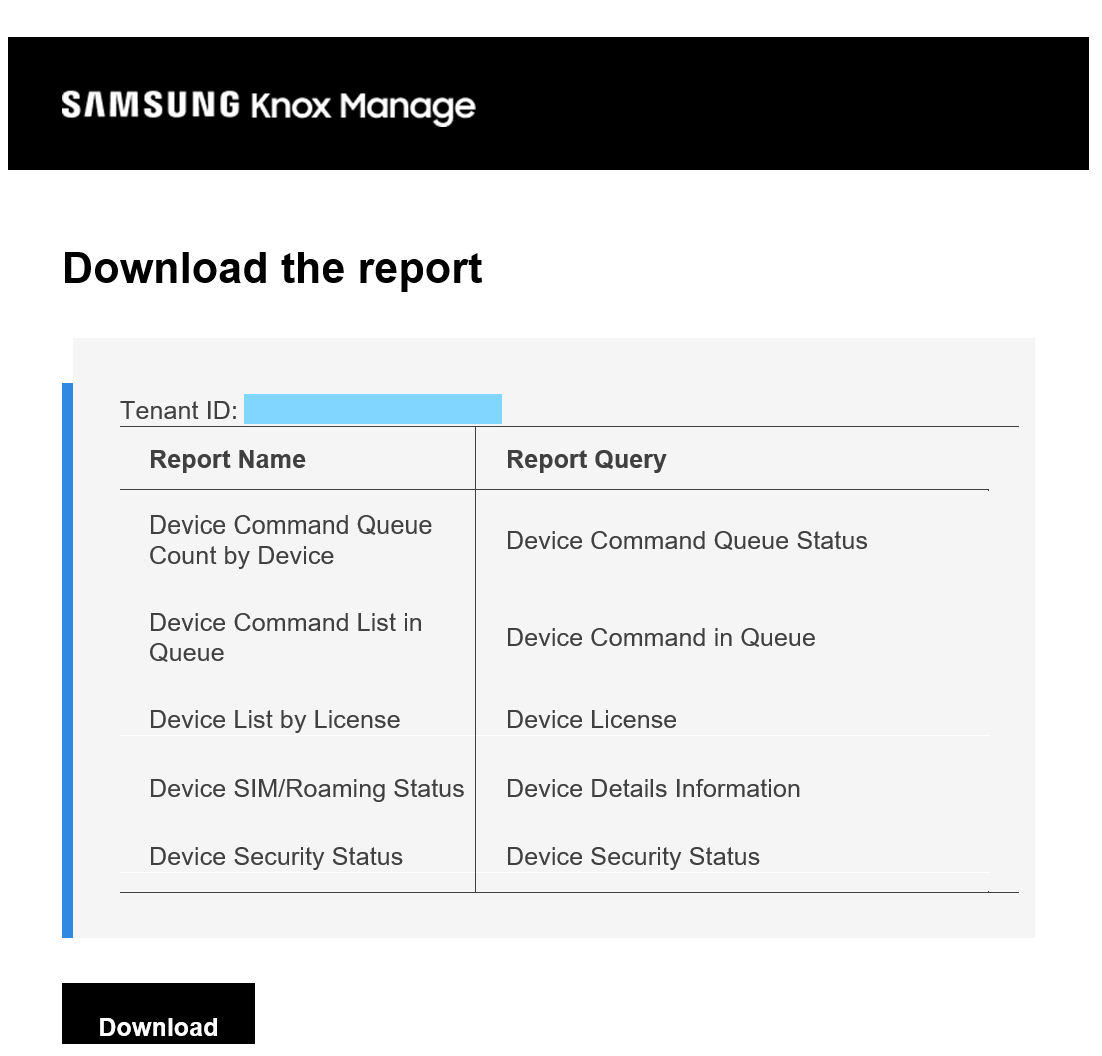Viewport: 1102px width, 1056px height.
Task: Select the Device List by License row
Action: point(274,719)
